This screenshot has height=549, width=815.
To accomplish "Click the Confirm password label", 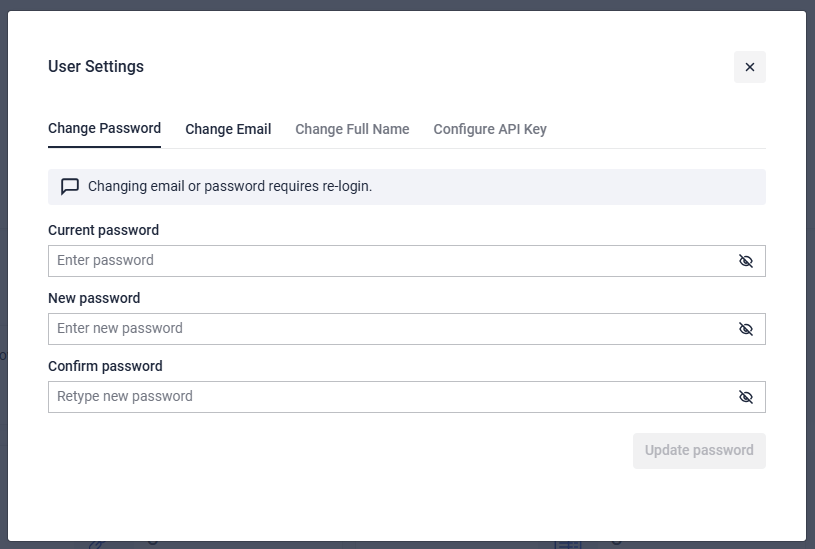I will point(105,366).
